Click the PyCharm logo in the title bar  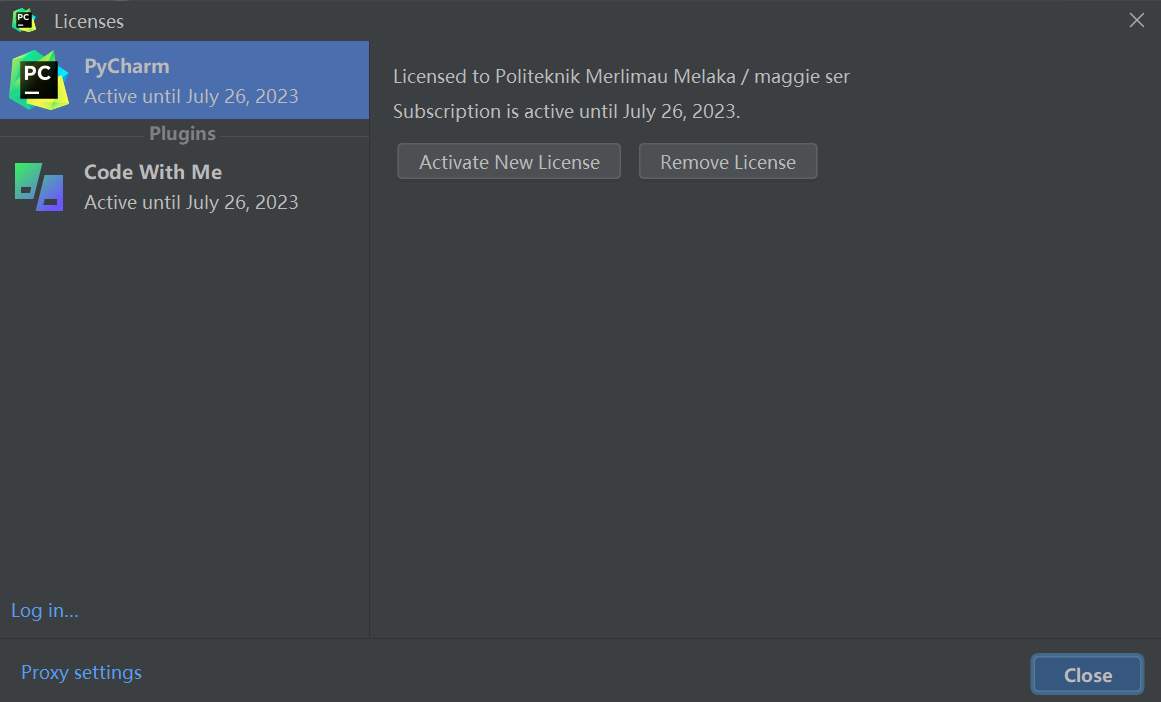click(24, 20)
